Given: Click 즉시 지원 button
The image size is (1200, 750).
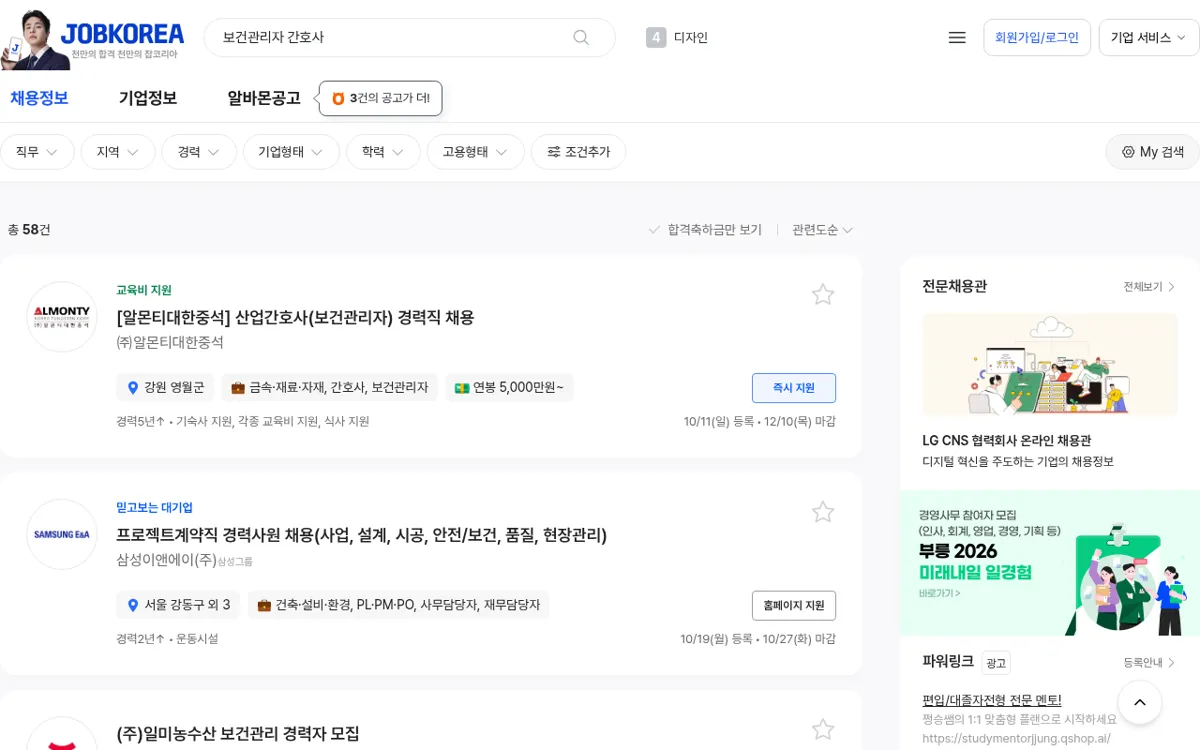Looking at the screenshot, I should click(794, 387).
